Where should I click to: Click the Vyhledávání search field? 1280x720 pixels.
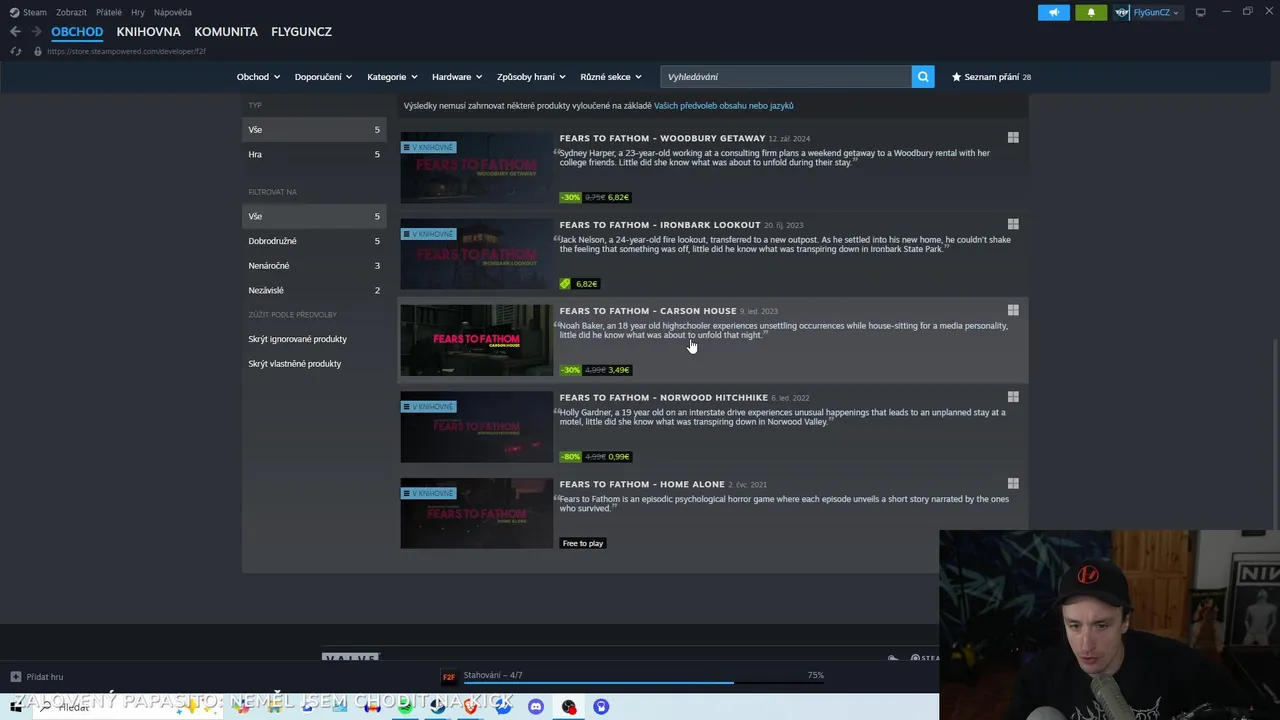786,77
